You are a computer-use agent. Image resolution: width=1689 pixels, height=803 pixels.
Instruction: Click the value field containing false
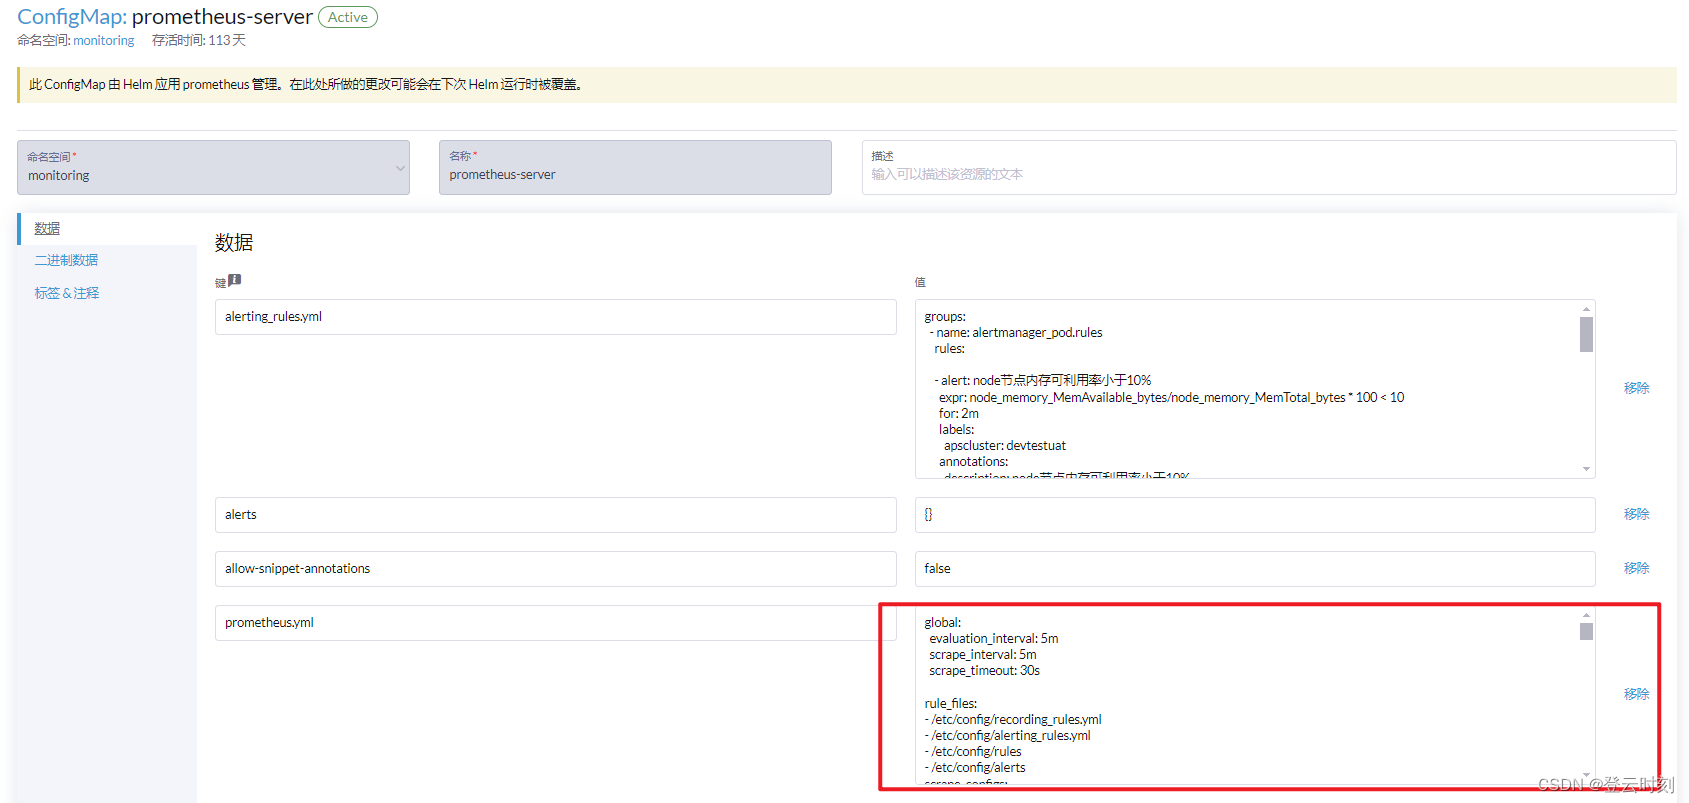1255,569
